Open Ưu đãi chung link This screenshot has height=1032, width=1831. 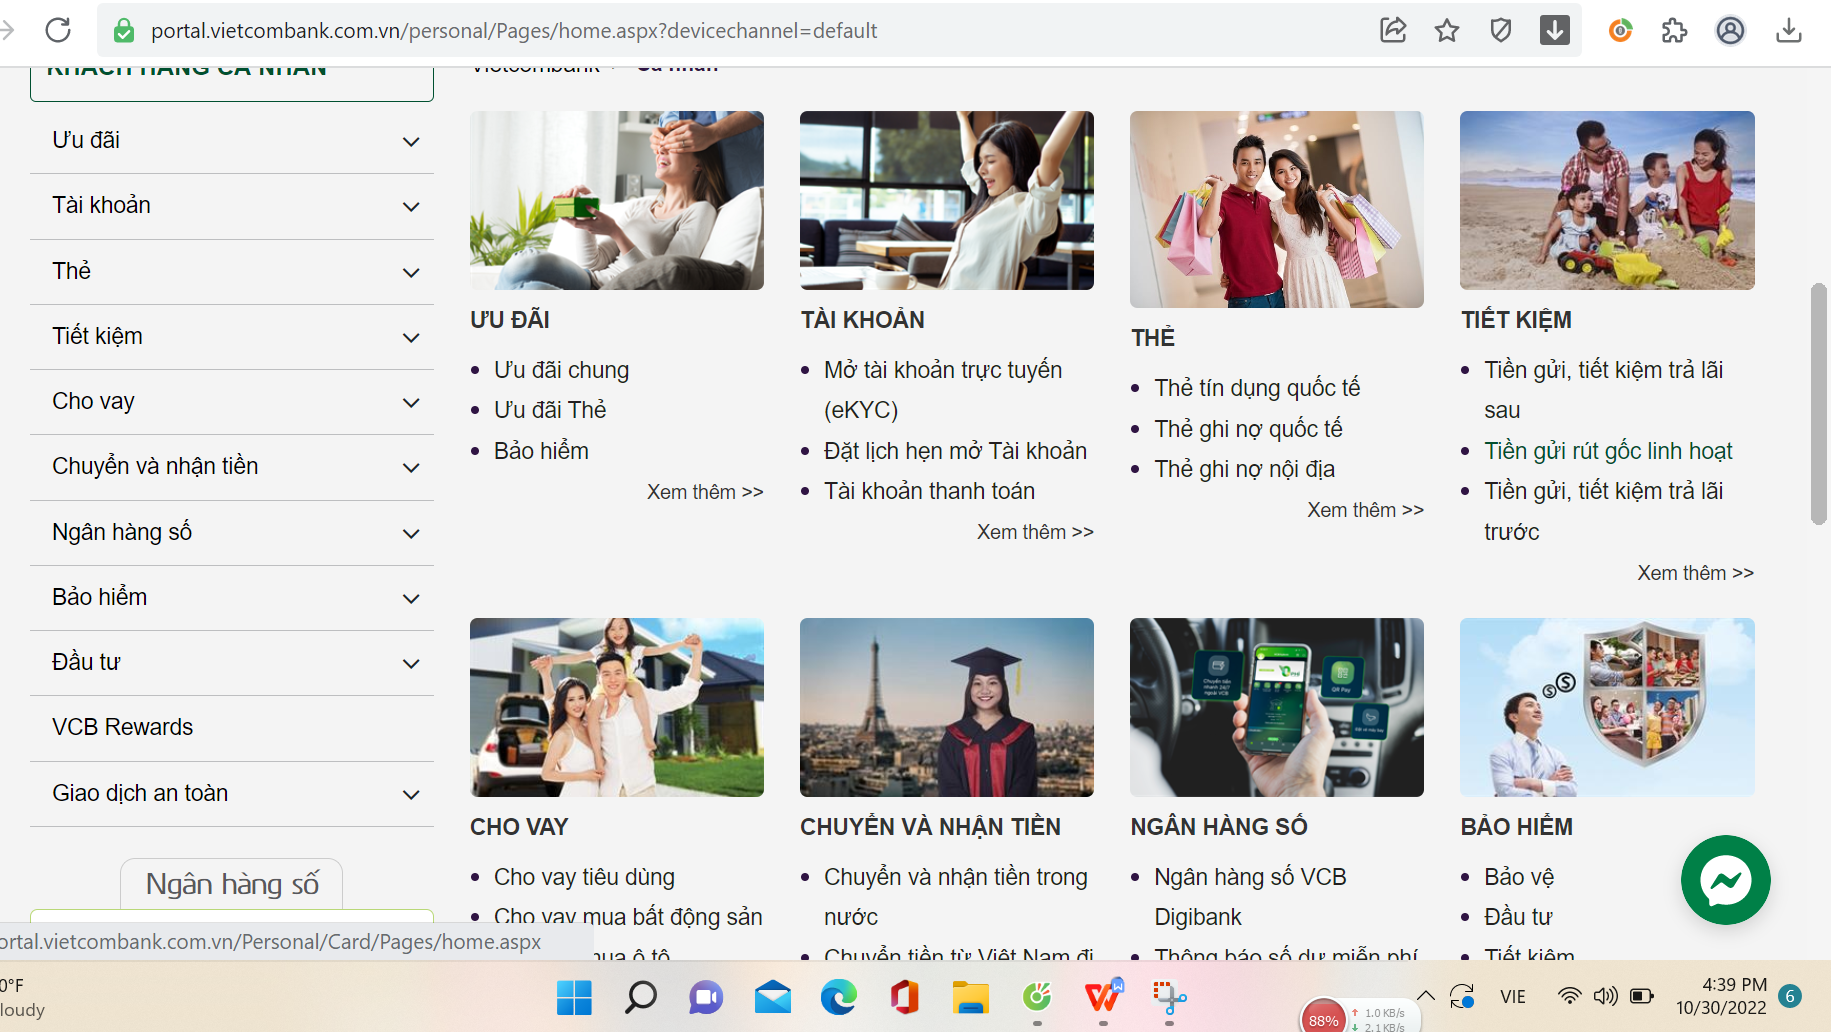[561, 370]
